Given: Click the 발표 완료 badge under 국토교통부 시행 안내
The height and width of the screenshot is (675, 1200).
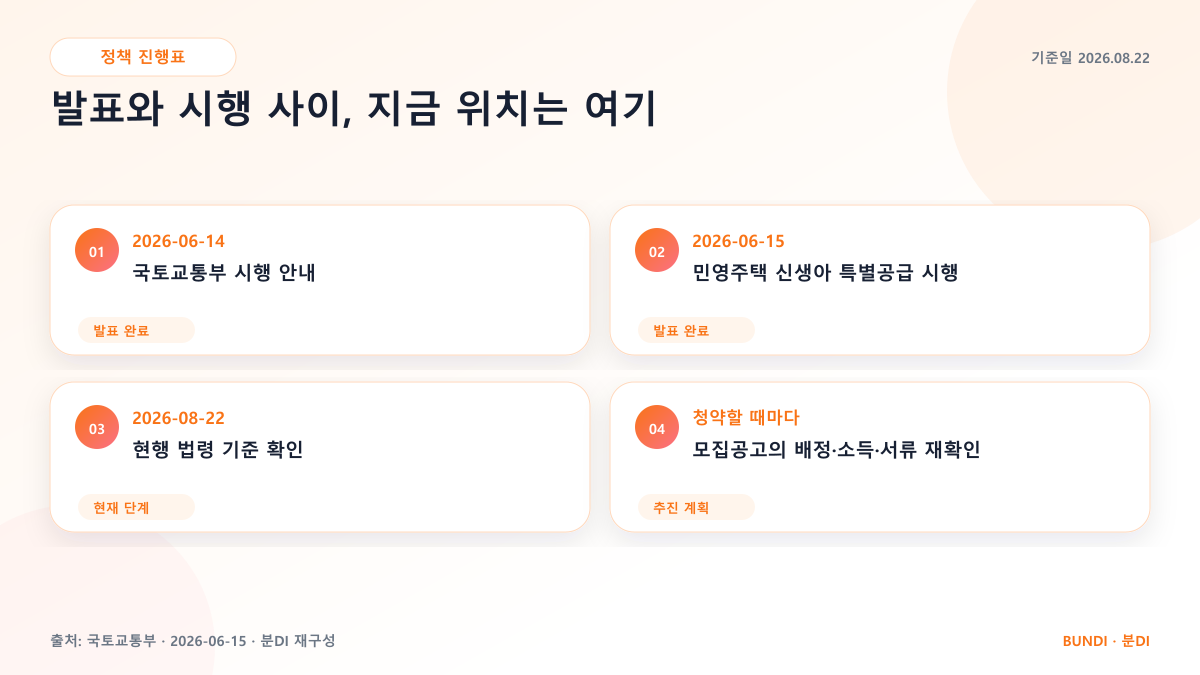Looking at the screenshot, I should [136, 331].
